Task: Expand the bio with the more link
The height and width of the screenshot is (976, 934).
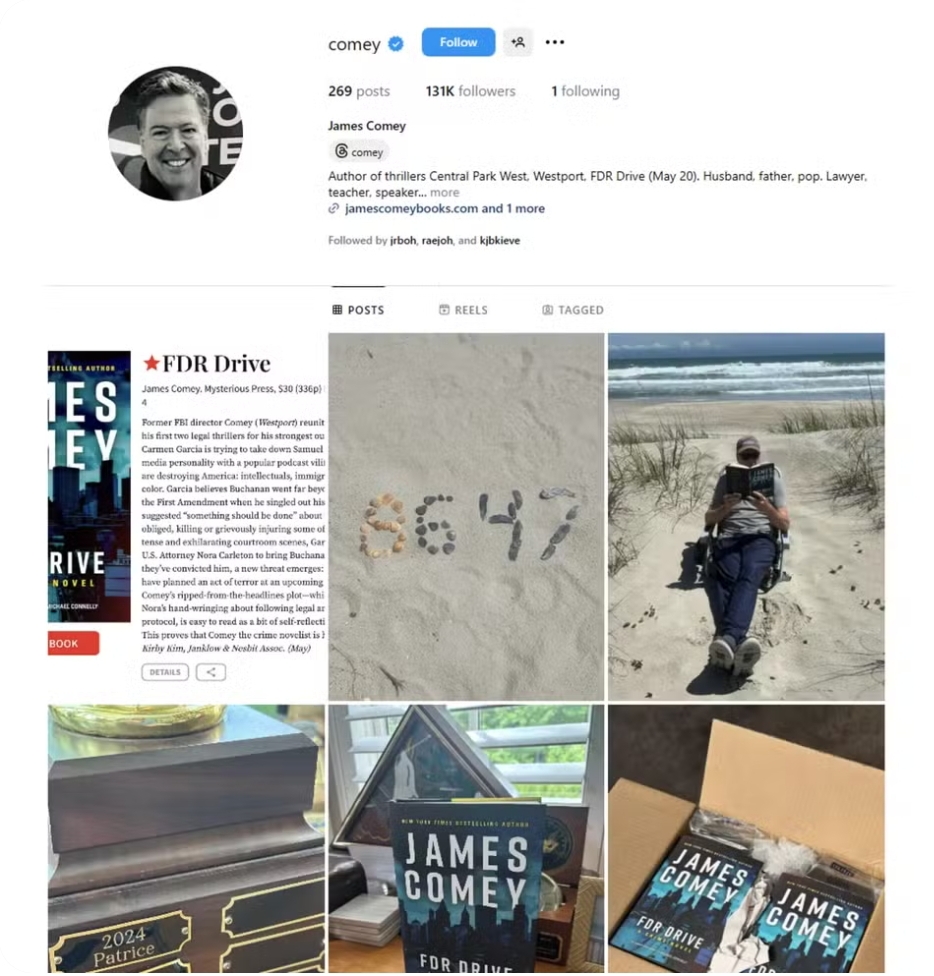Action: pos(444,192)
